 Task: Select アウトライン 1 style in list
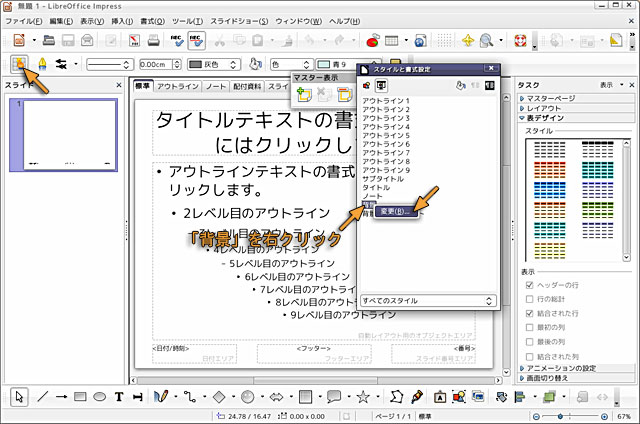point(386,102)
